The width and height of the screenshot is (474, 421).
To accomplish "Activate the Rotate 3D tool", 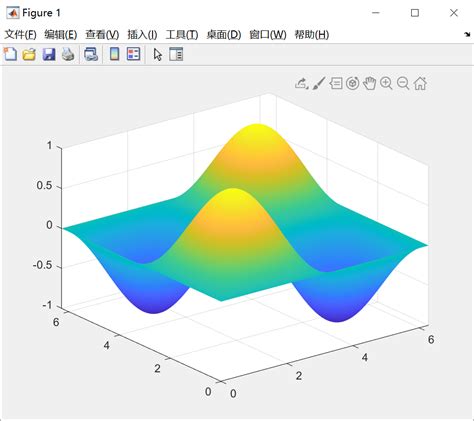I will (x=353, y=83).
